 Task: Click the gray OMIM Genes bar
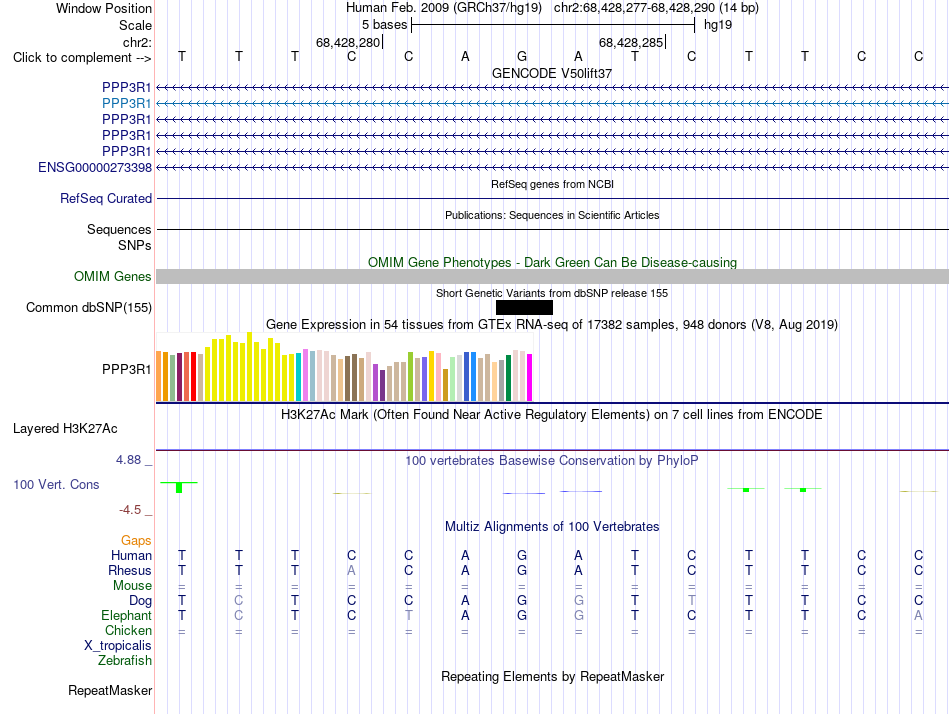(x=552, y=276)
